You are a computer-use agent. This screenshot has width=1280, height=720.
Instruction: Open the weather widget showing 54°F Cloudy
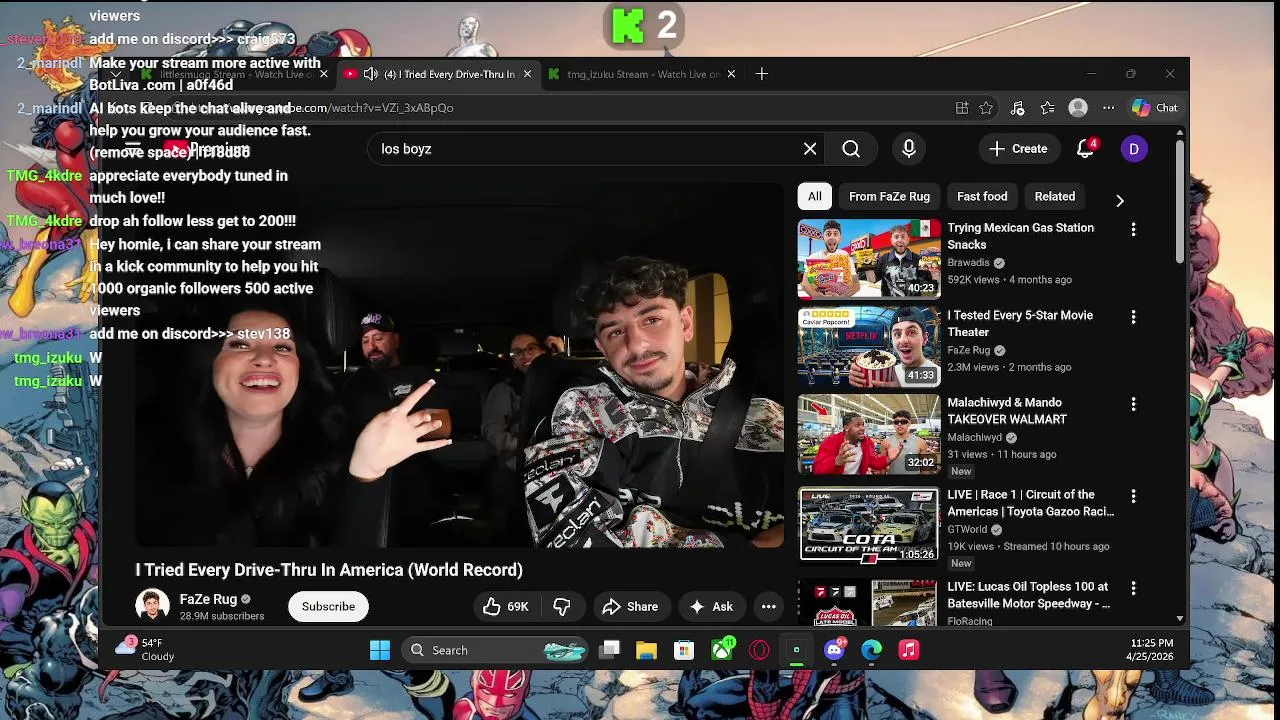pyautogui.click(x=146, y=650)
